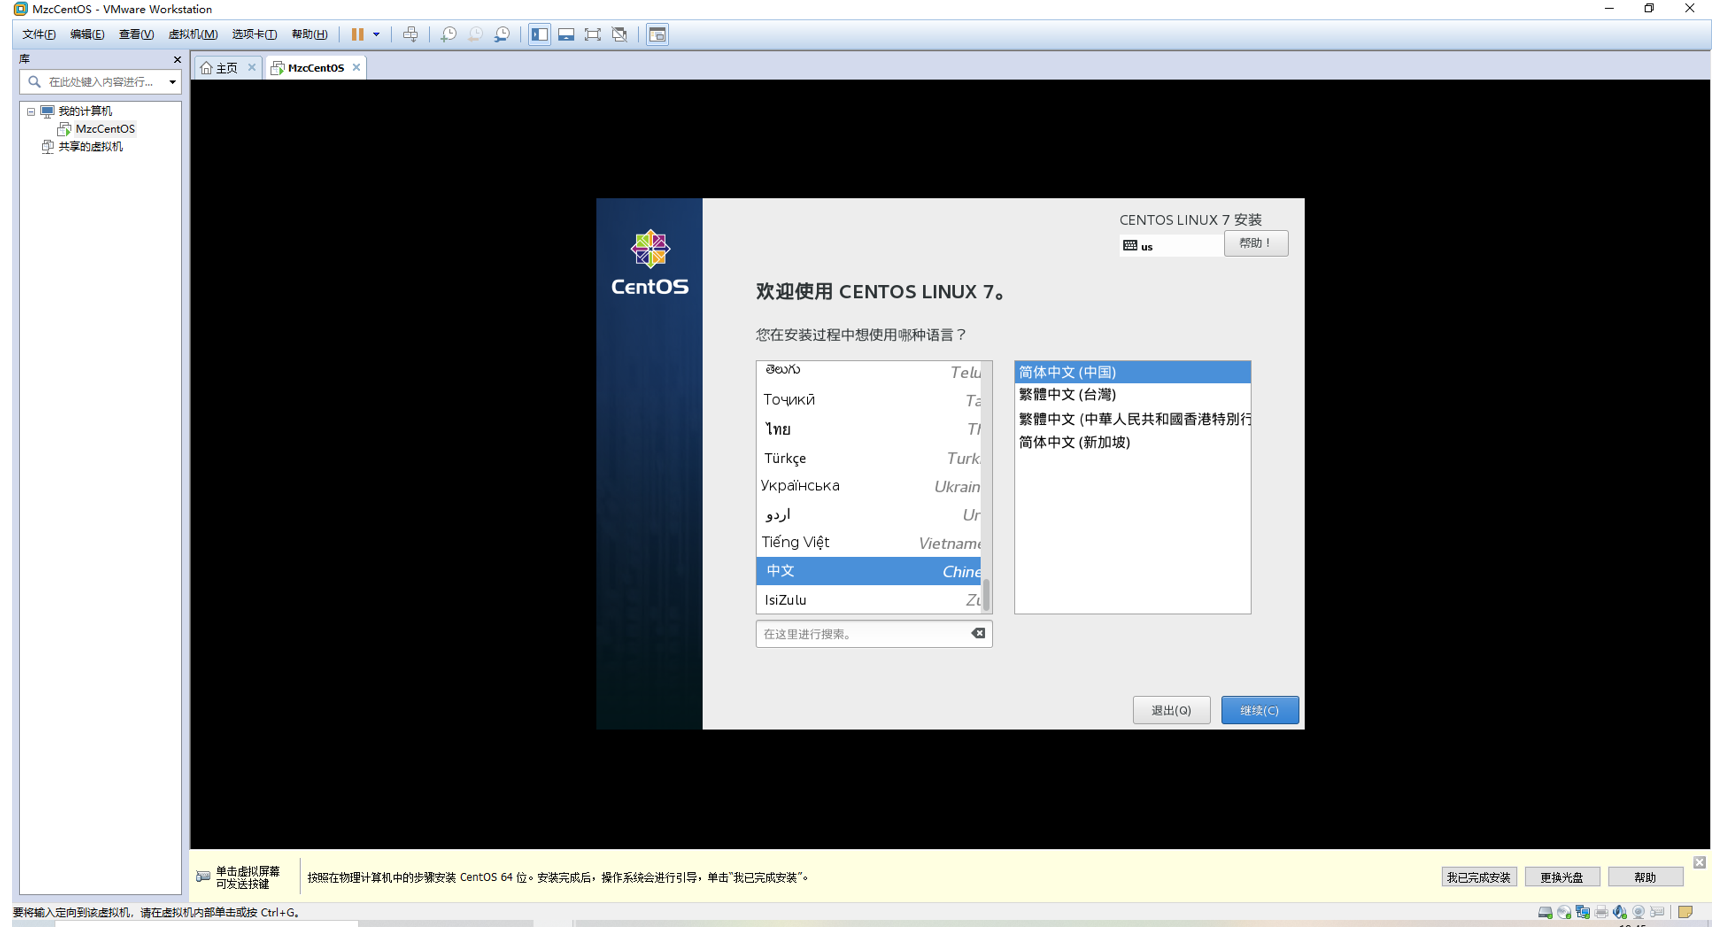
Task: Click the send Ctrl+Alt+Del toolbar icon
Action: [x=410, y=35]
